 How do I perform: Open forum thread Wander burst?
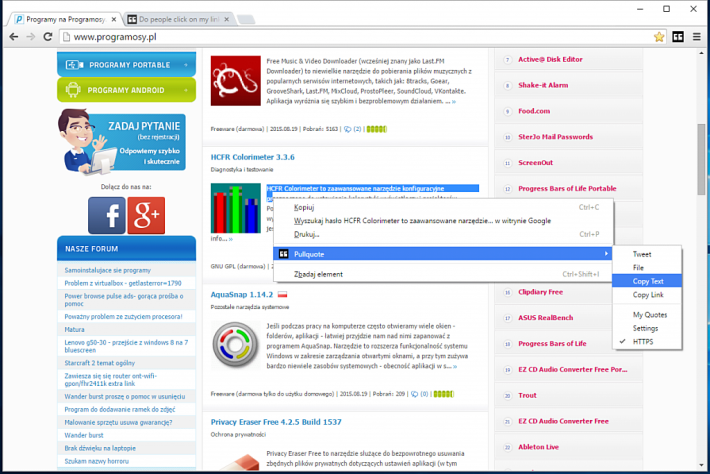(84, 435)
